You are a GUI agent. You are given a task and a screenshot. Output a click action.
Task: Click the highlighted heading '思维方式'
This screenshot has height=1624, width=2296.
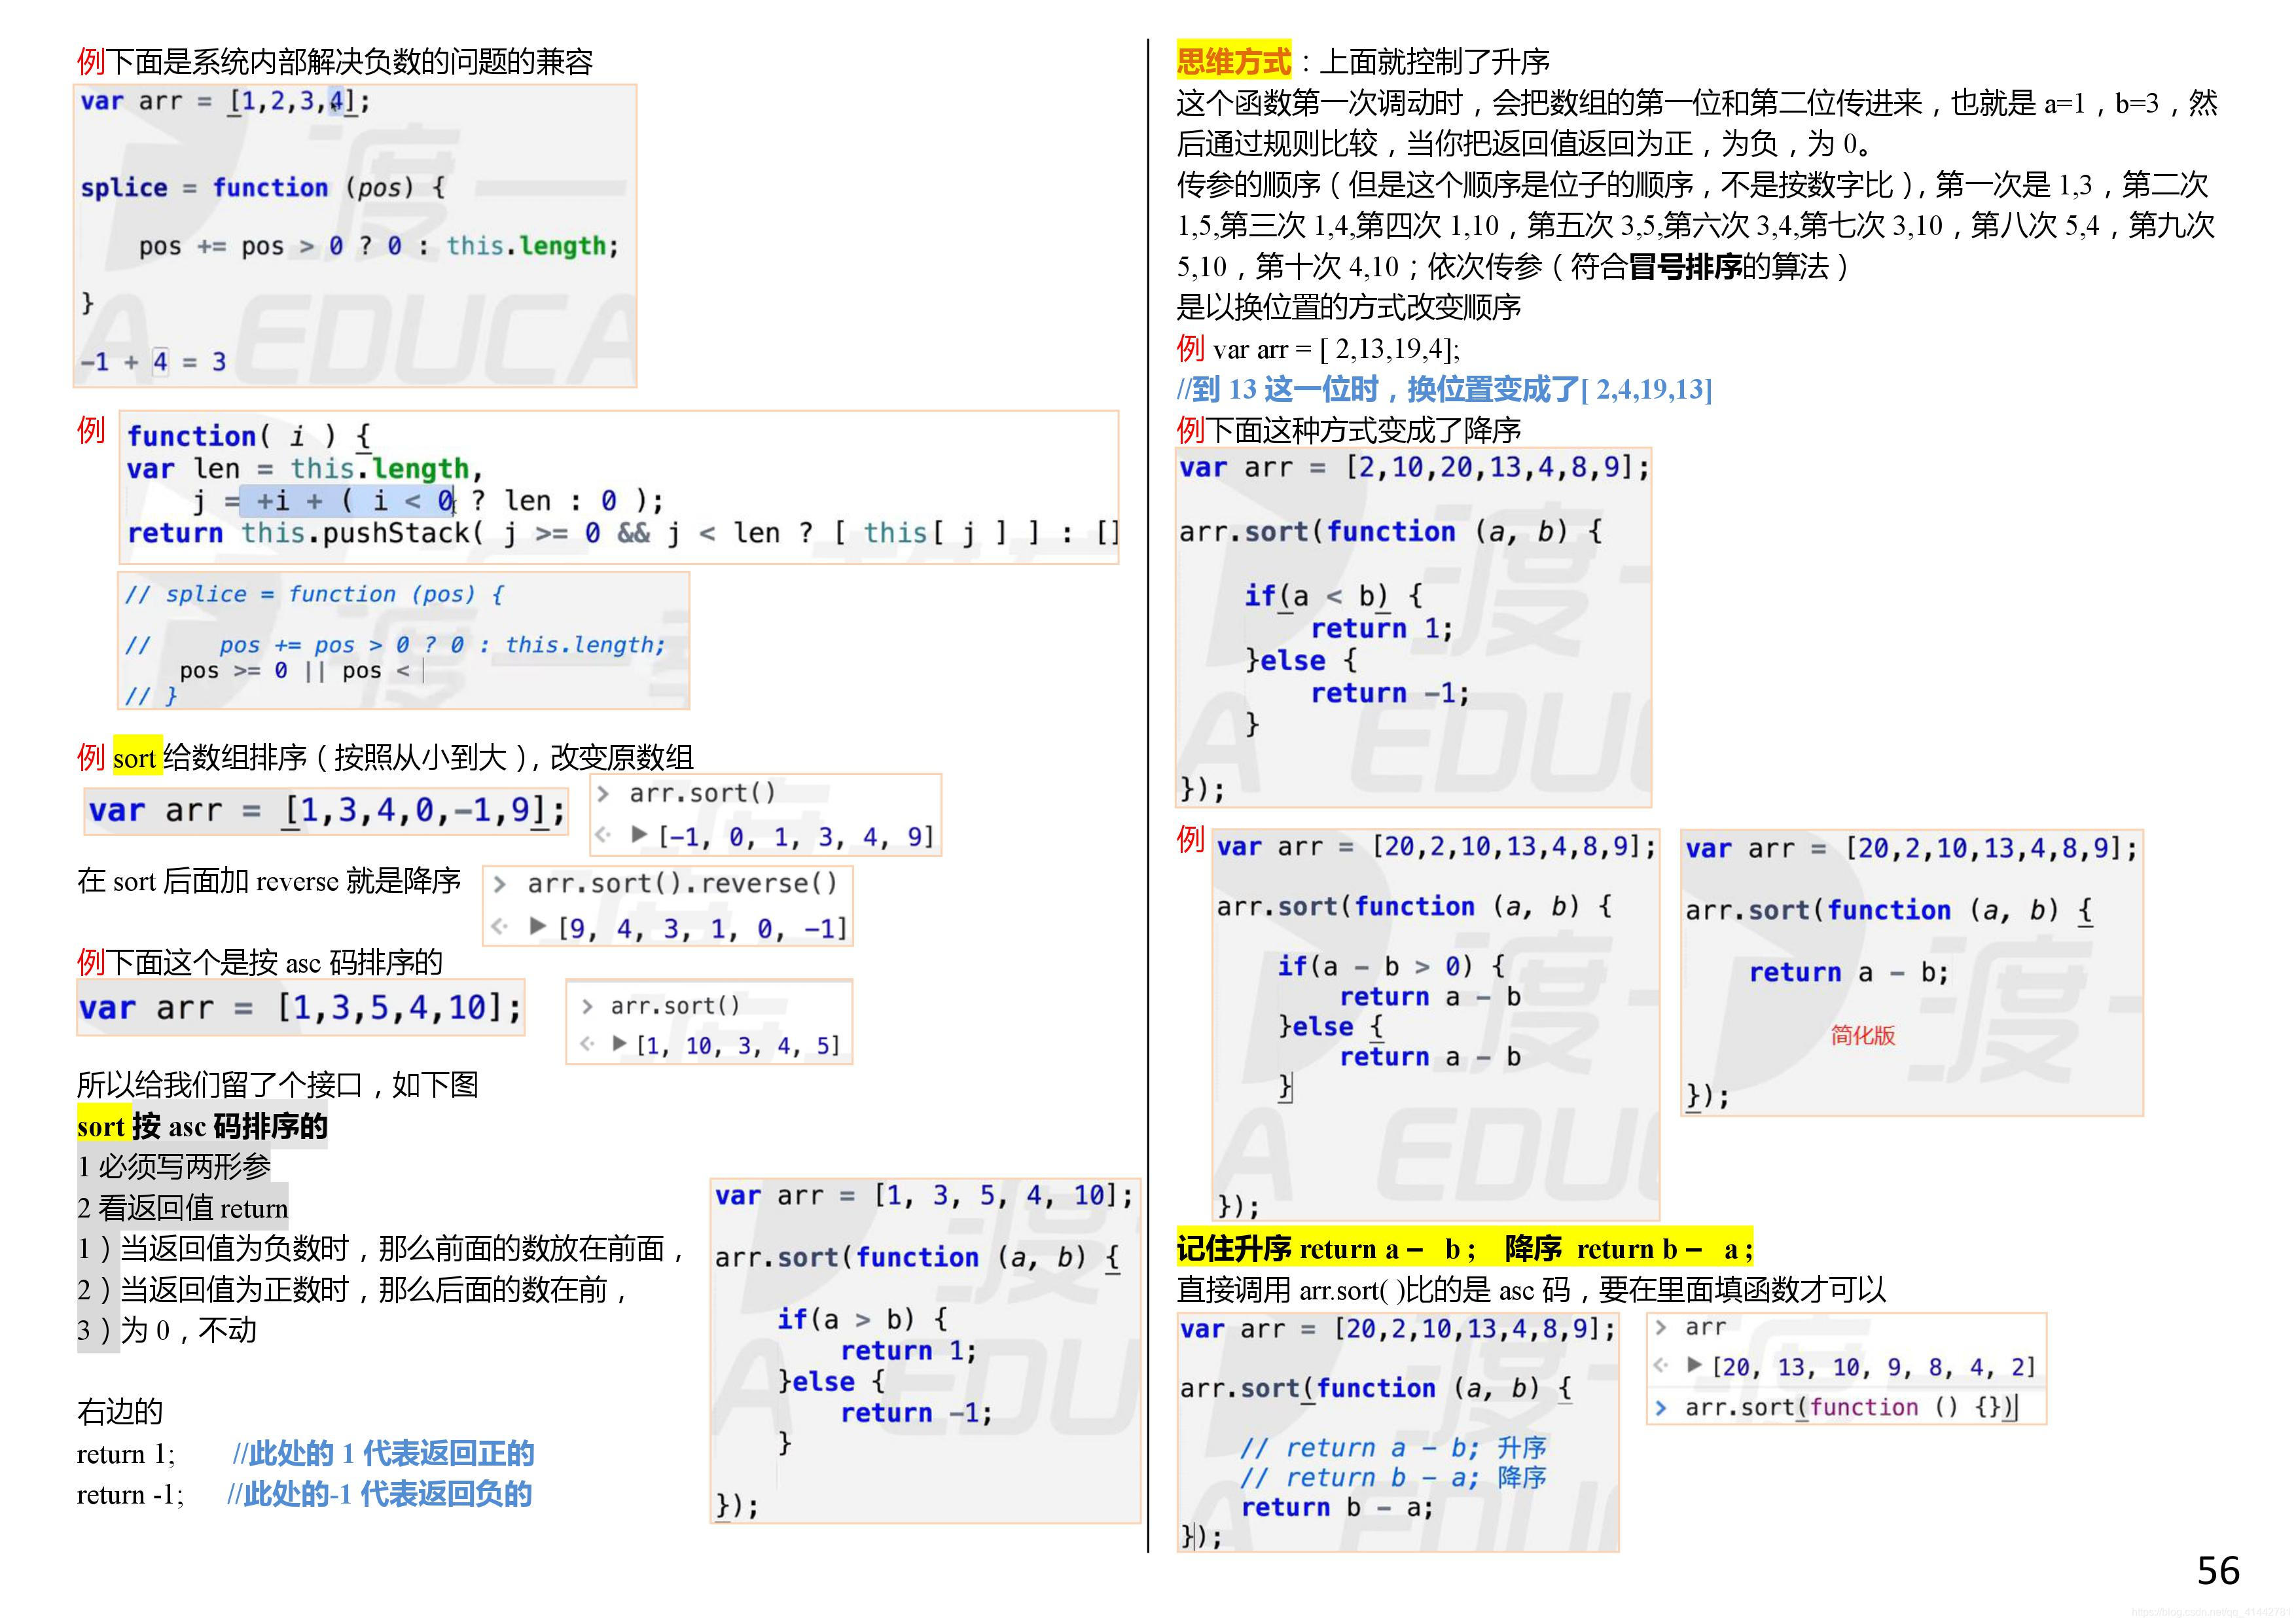[x=1234, y=62]
